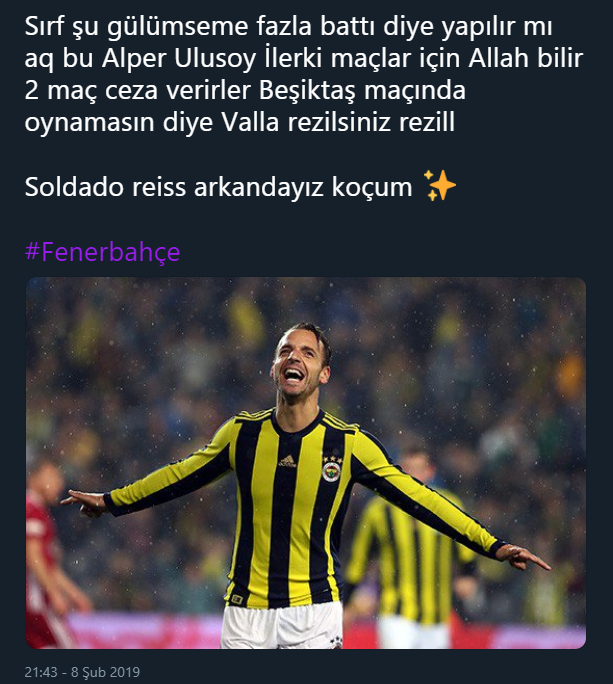Screen dimensions: 613x684
Task: Click the Adidas logo on the striped jersey
Action: (288, 461)
